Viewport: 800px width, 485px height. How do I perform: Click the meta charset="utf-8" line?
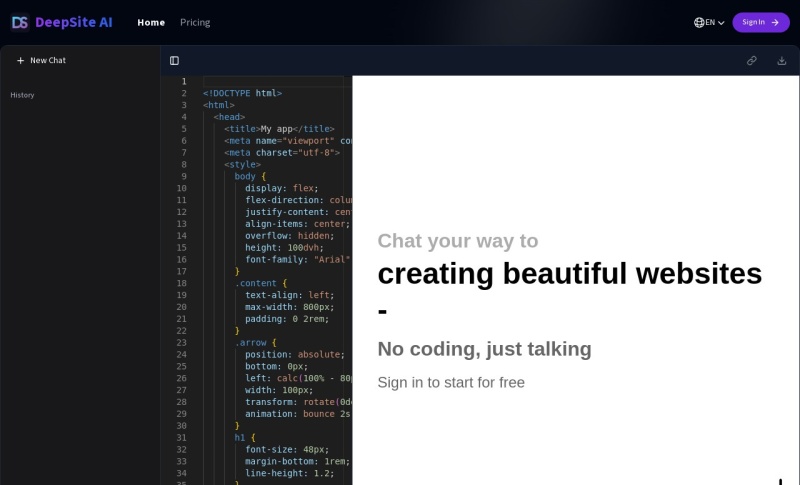point(282,152)
